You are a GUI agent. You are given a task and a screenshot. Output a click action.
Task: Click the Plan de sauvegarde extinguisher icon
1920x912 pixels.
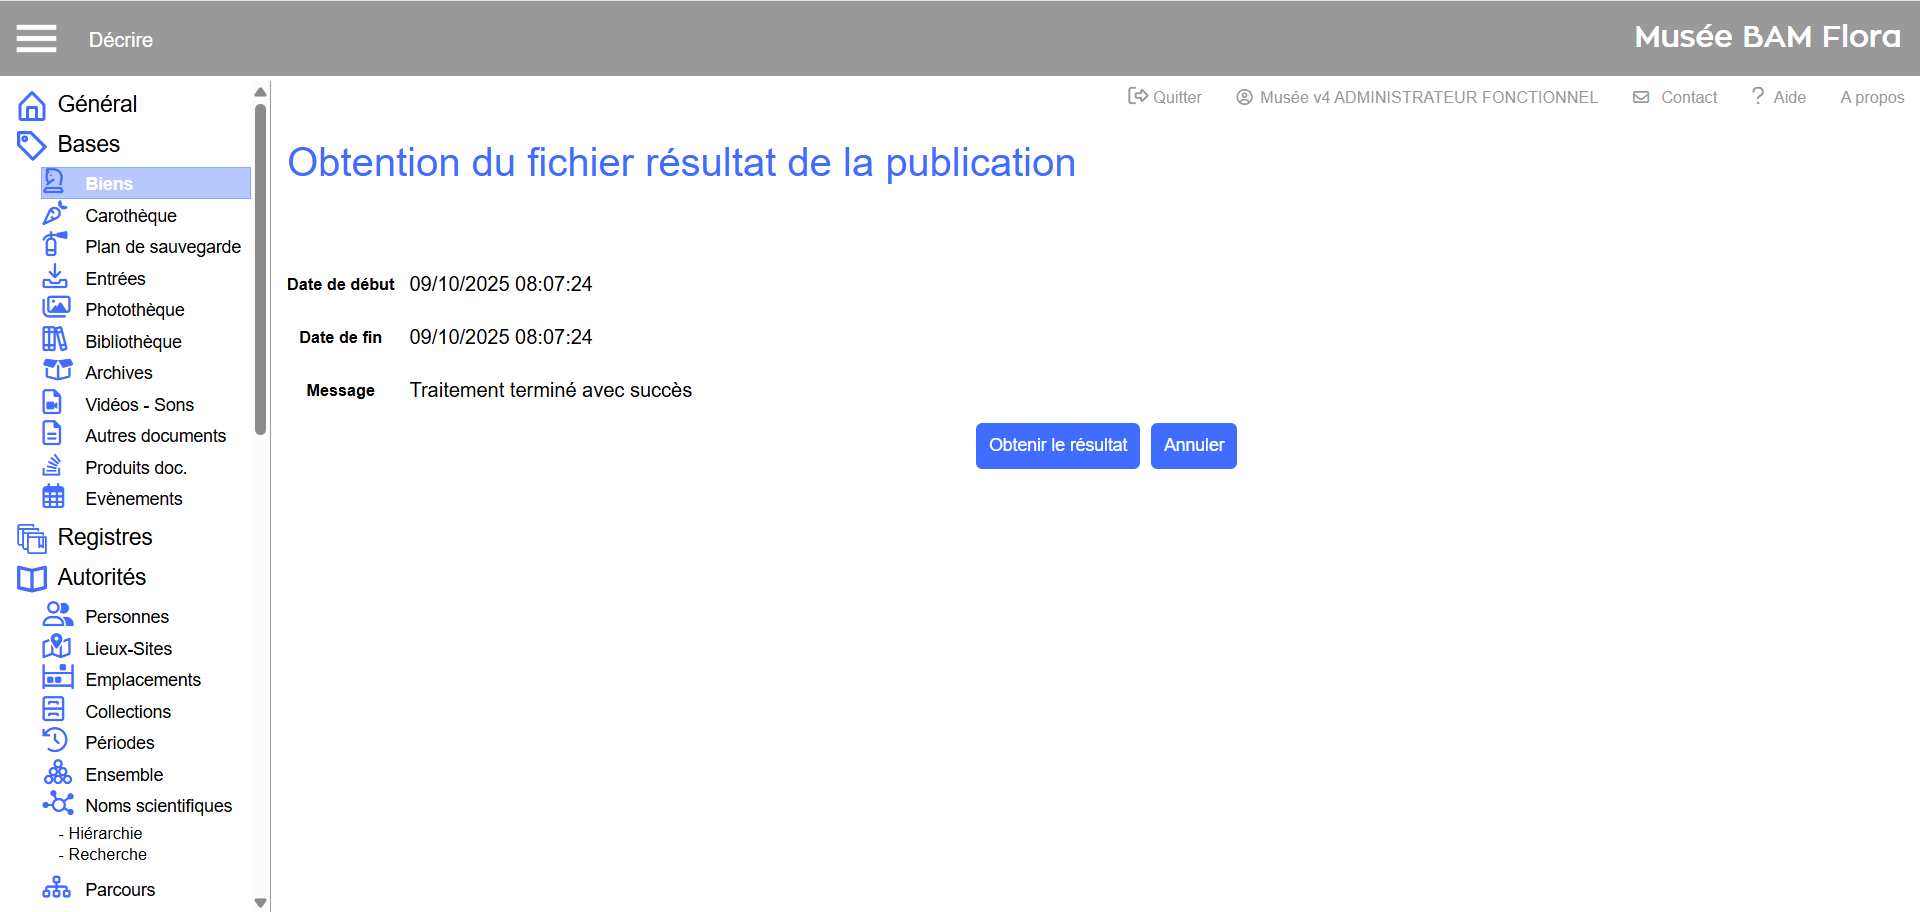click(55, 245)
